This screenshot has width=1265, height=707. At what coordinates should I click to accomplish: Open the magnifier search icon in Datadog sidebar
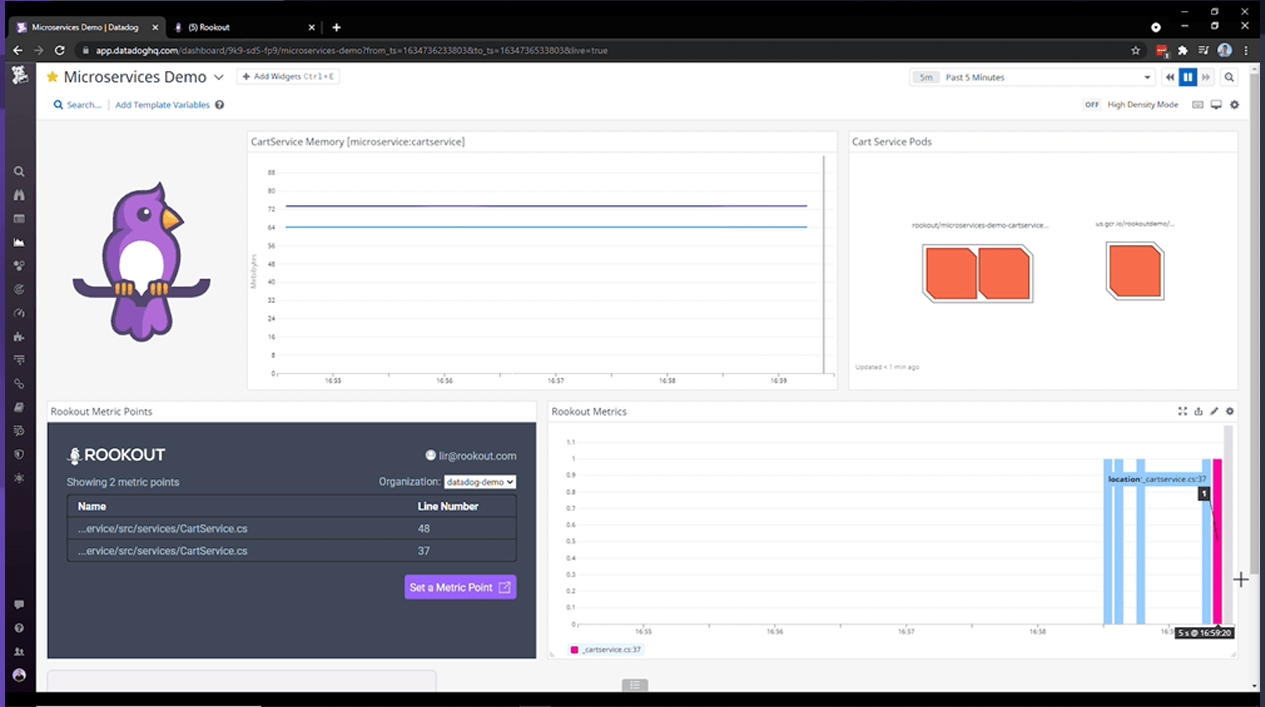tap(19, 171)
